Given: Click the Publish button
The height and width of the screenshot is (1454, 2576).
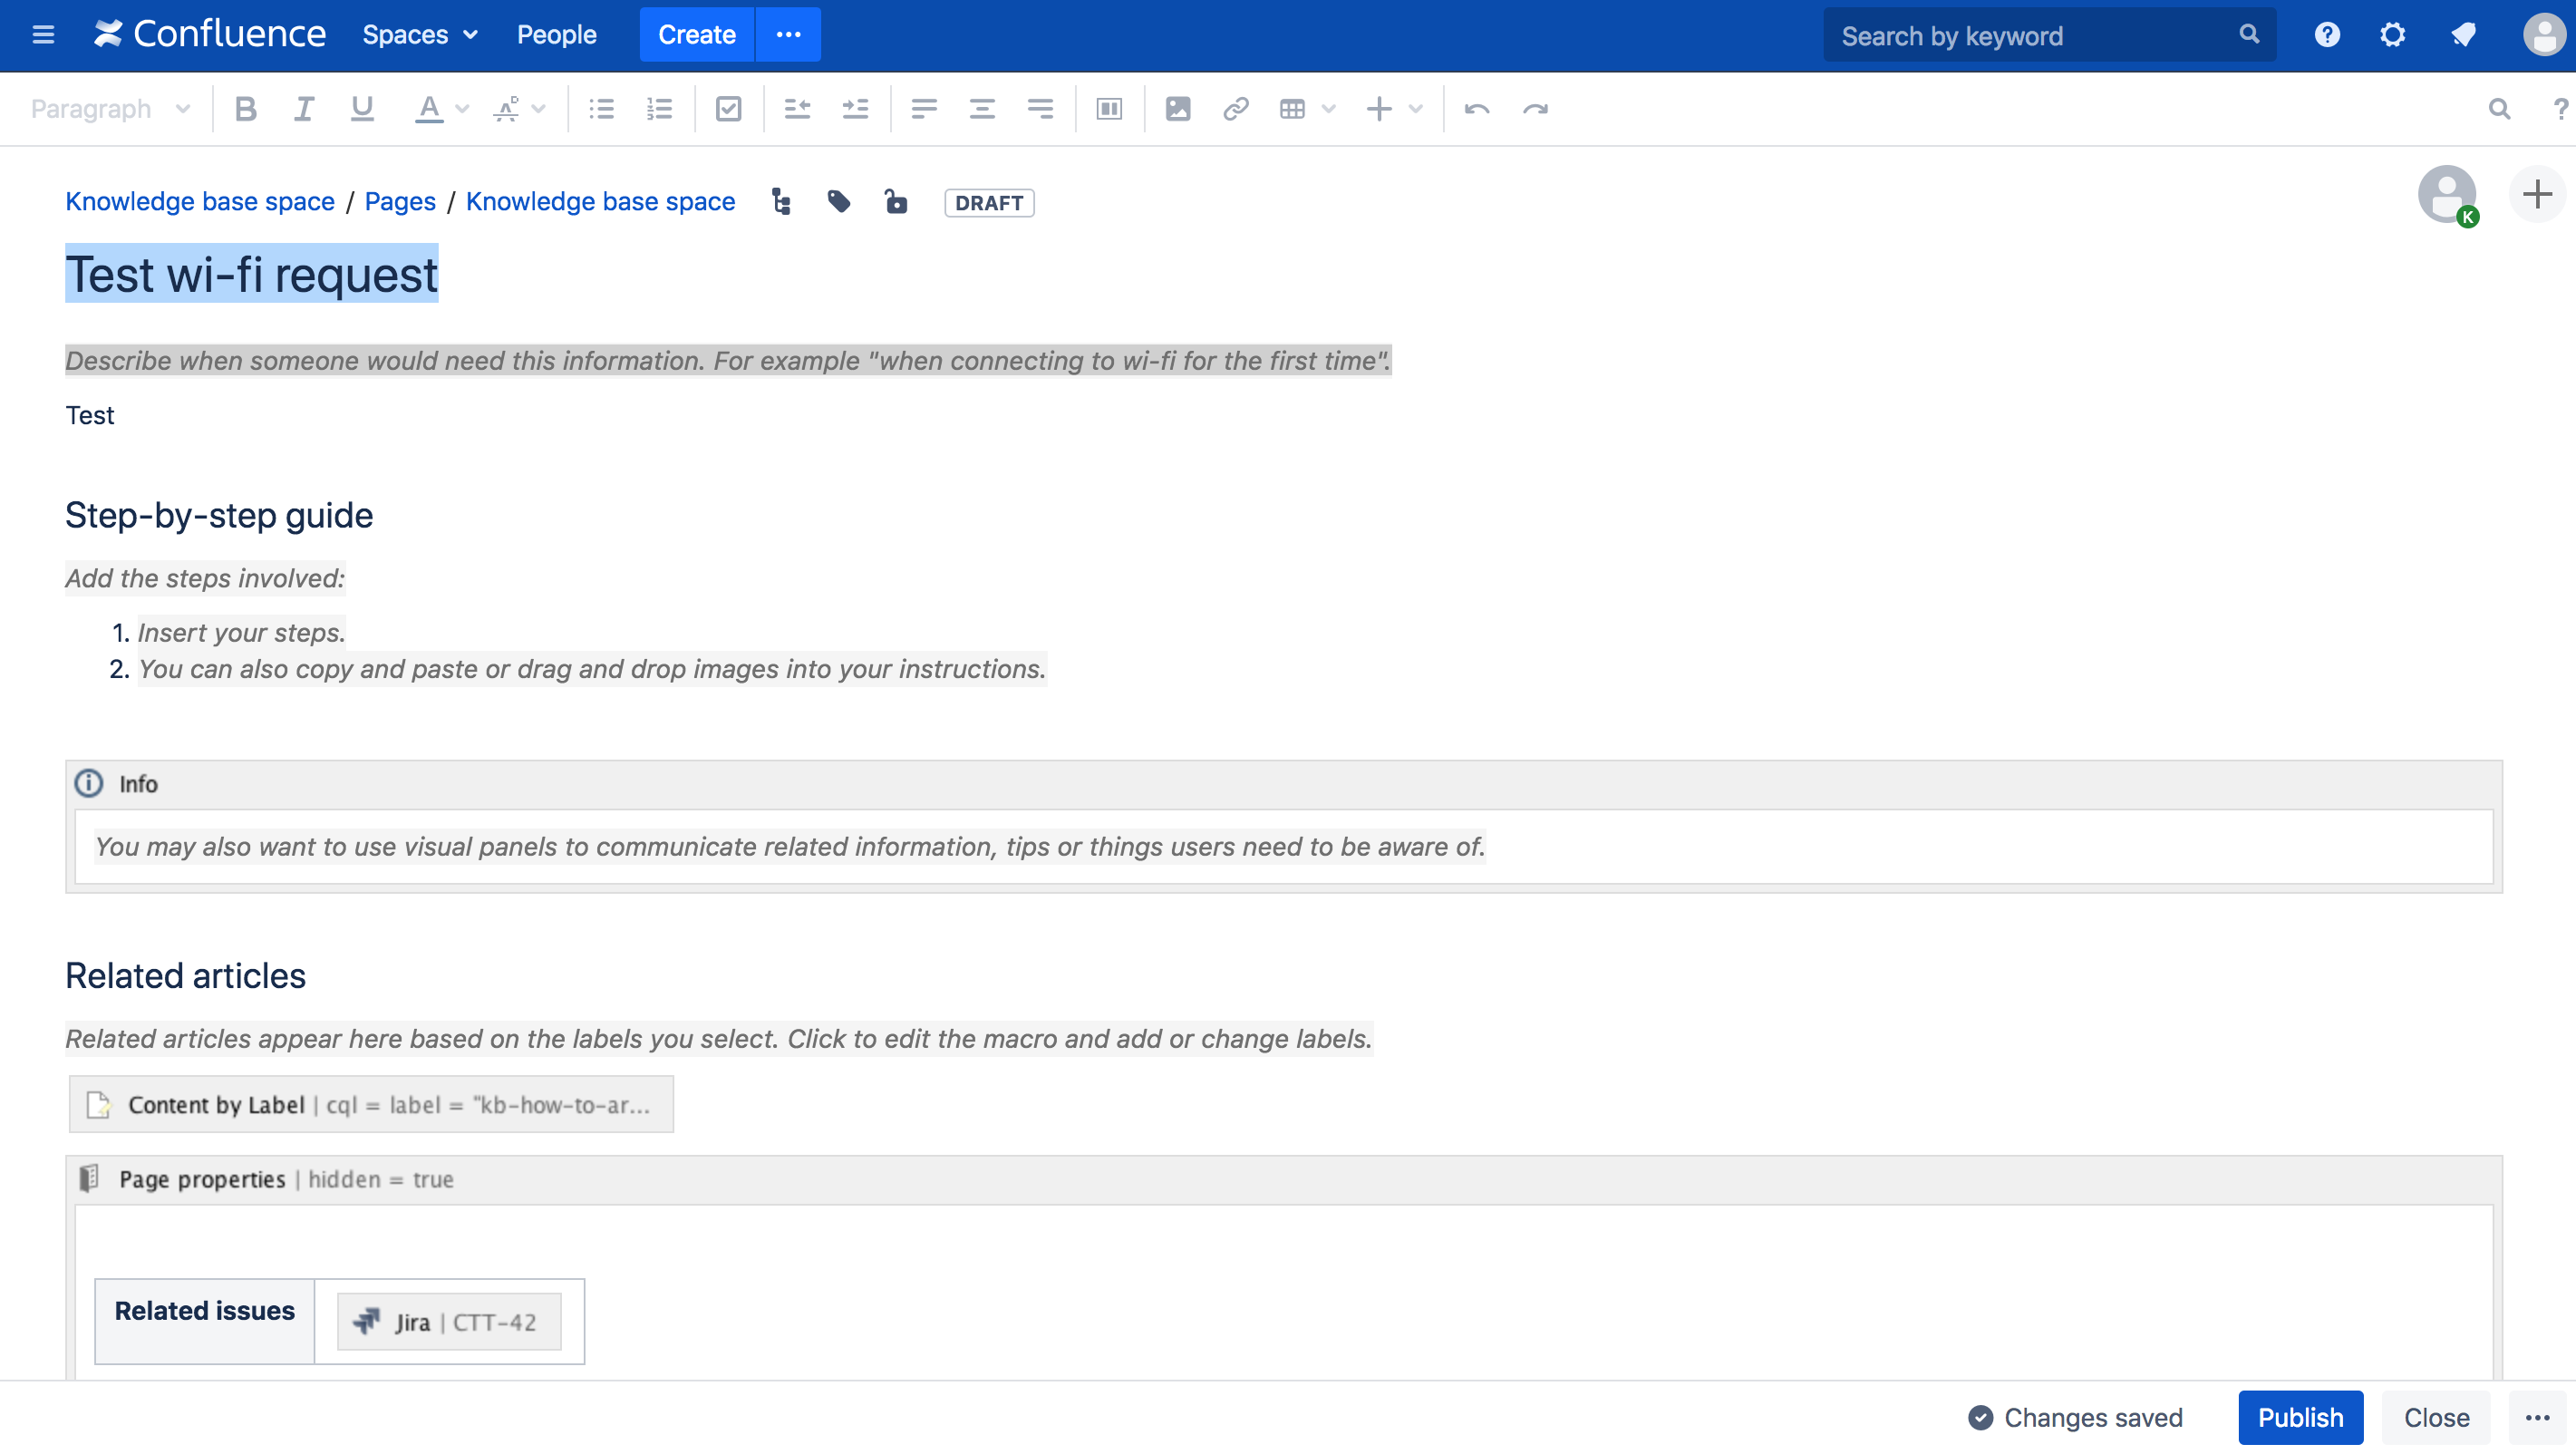Looking at the screenshot, I should 2300,1417.
